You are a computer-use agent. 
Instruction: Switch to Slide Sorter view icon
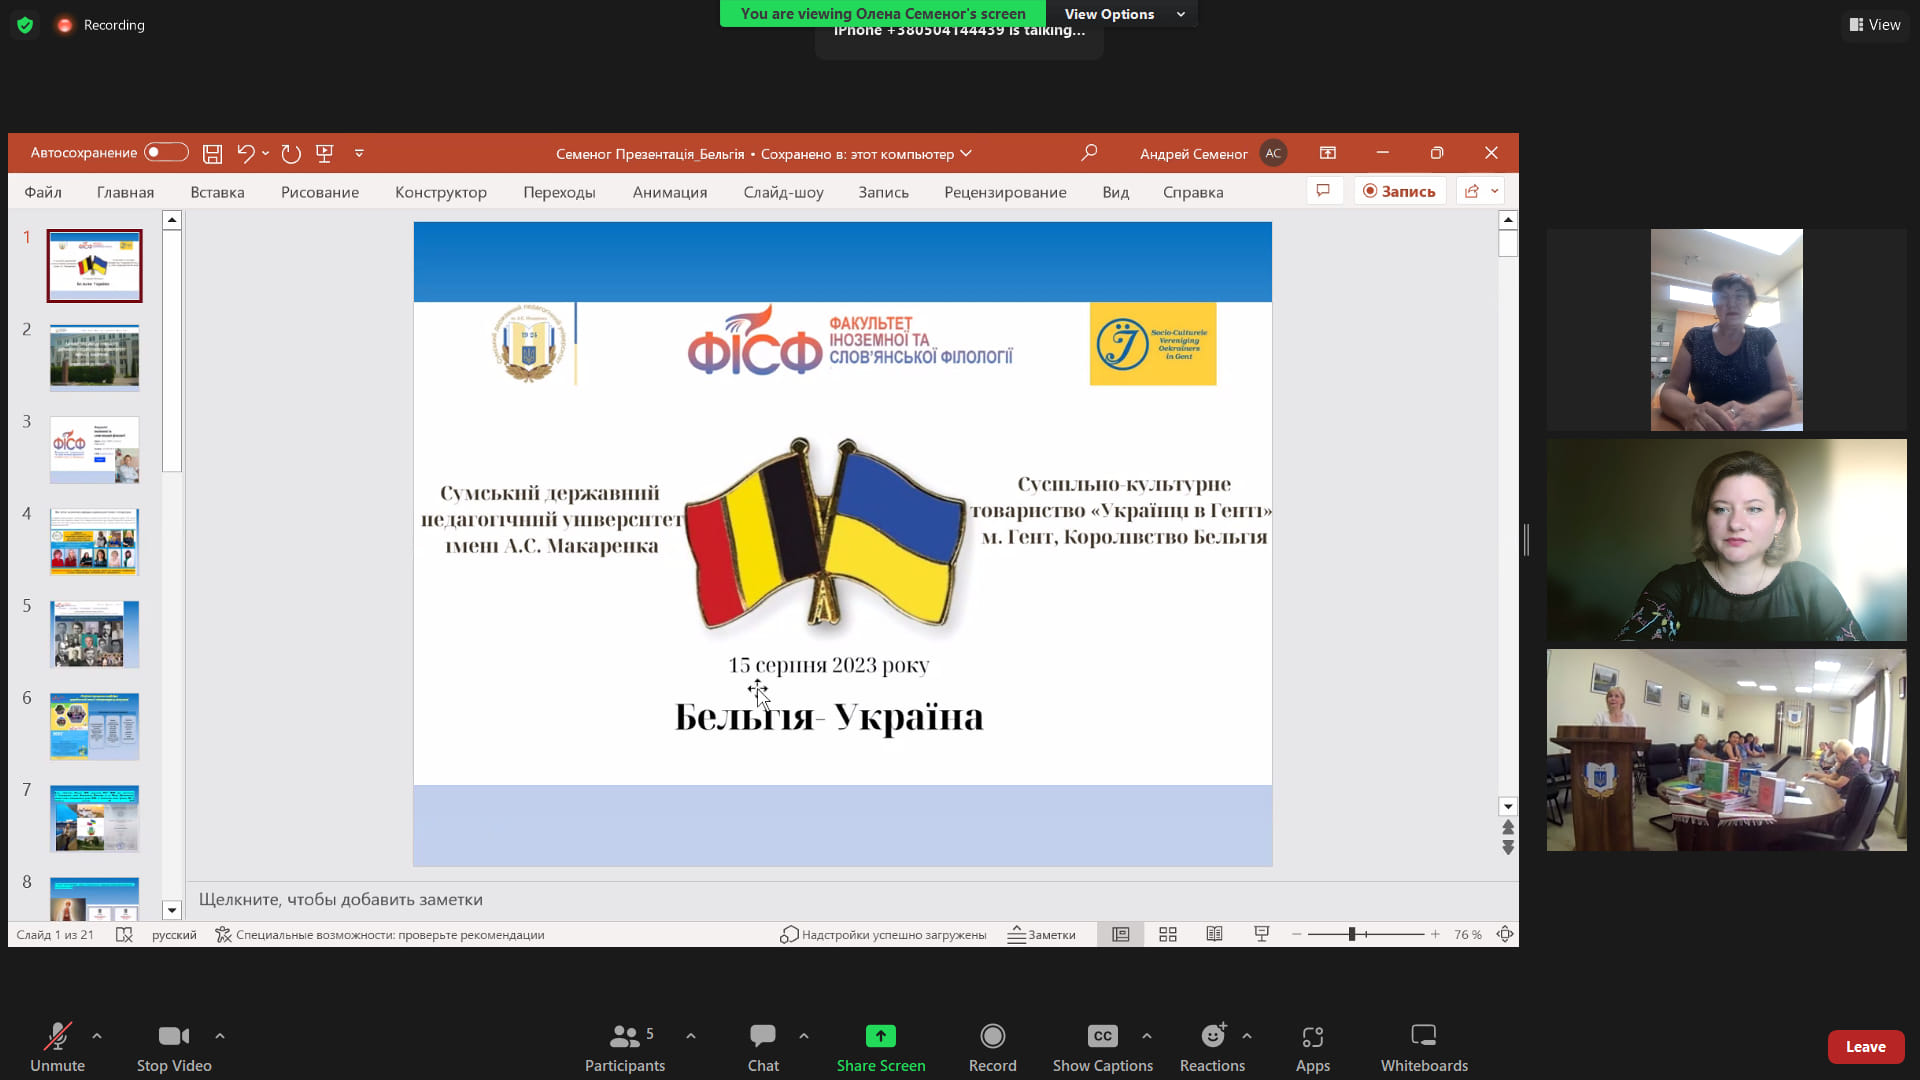(1167, 934)
